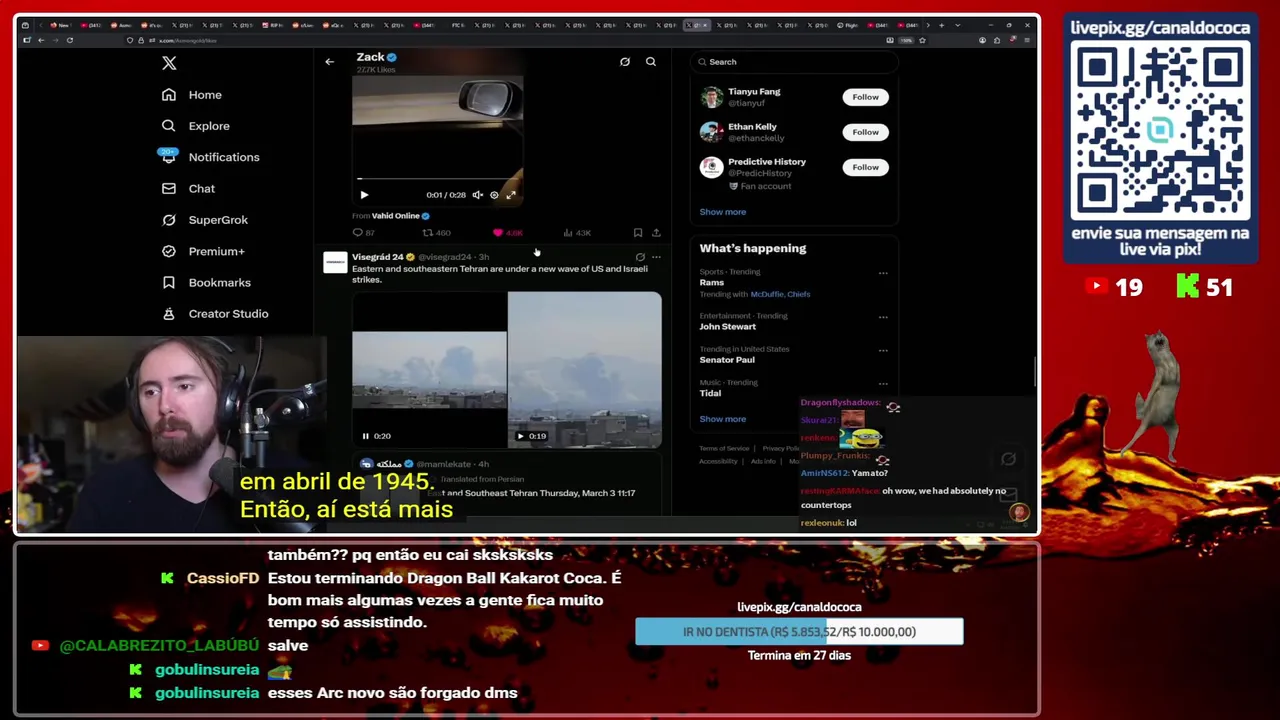This screenshot has width=1280, height=720.
Task: Open more options for John Stewart trend
Action: [x=883, y=317]
